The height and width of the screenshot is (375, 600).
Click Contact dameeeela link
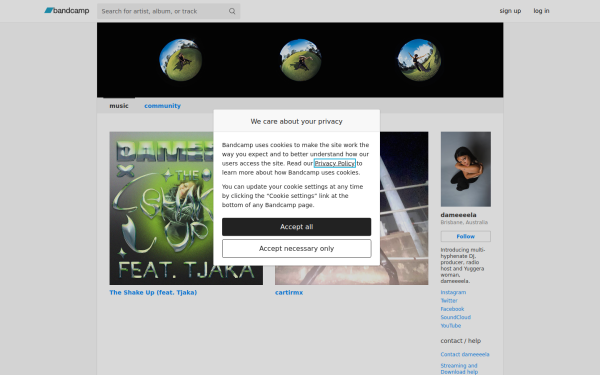(465, 354)
